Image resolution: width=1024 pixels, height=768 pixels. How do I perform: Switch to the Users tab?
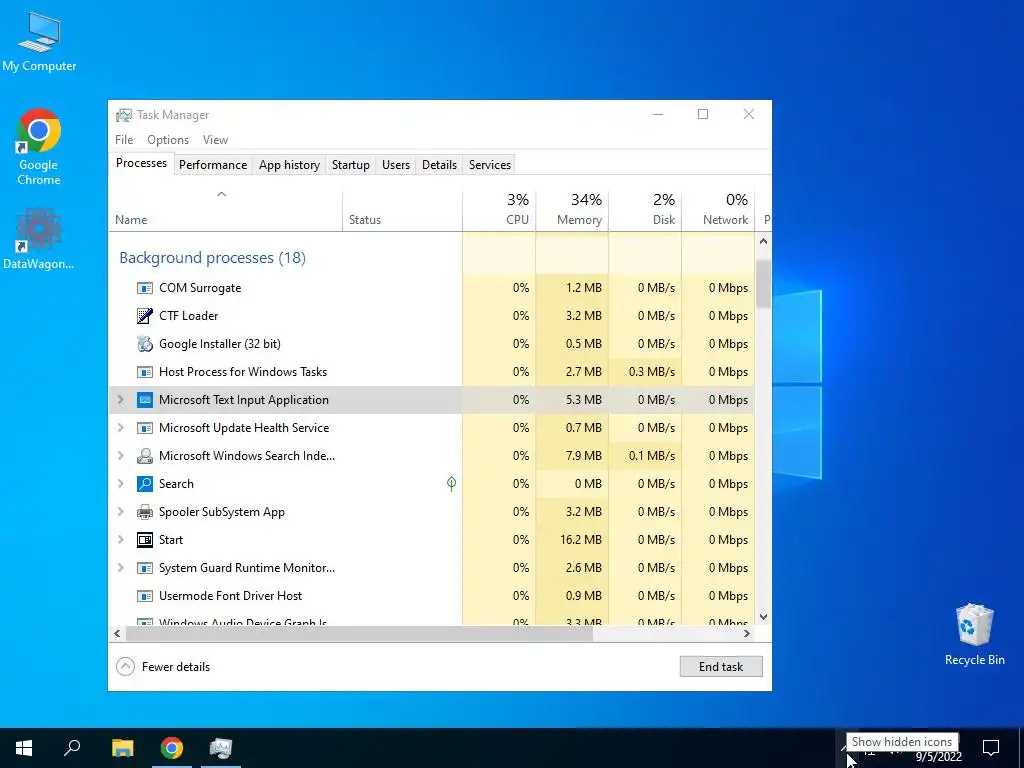396,165
